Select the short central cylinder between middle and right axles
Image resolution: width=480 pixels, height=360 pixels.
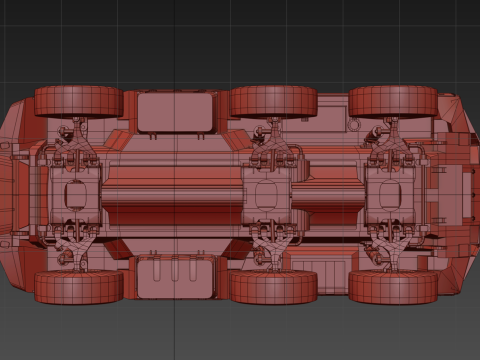(328, 197)
